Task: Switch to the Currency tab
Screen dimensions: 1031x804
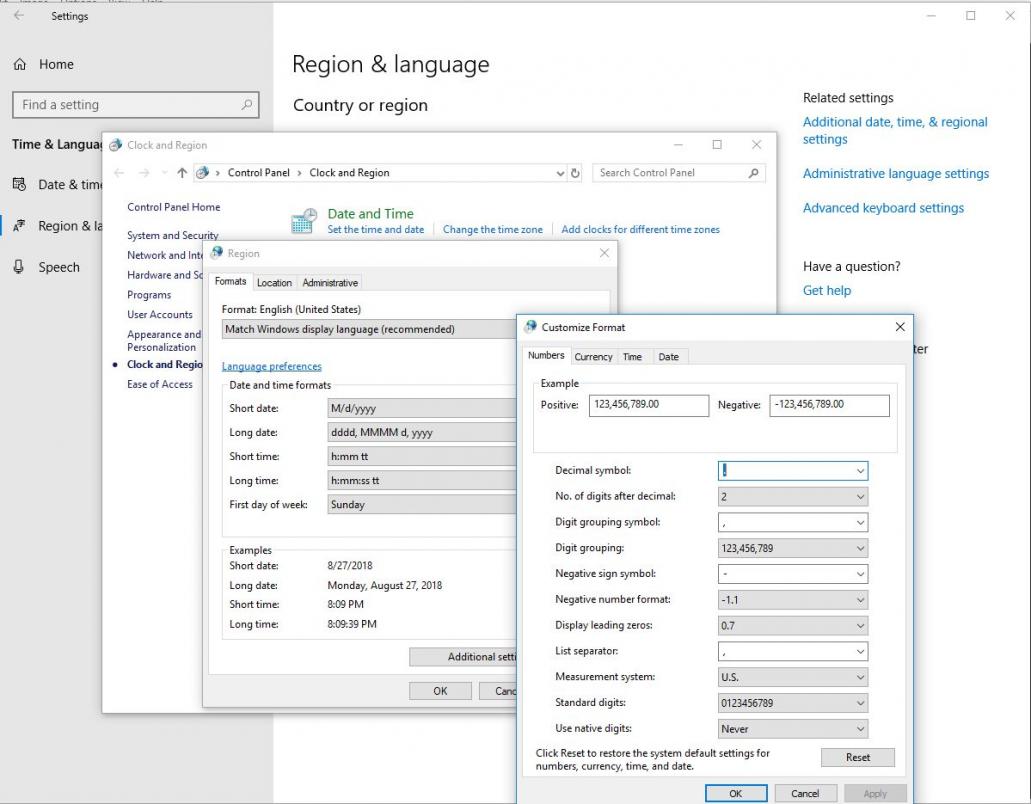Action: click(x=593, y=357)
